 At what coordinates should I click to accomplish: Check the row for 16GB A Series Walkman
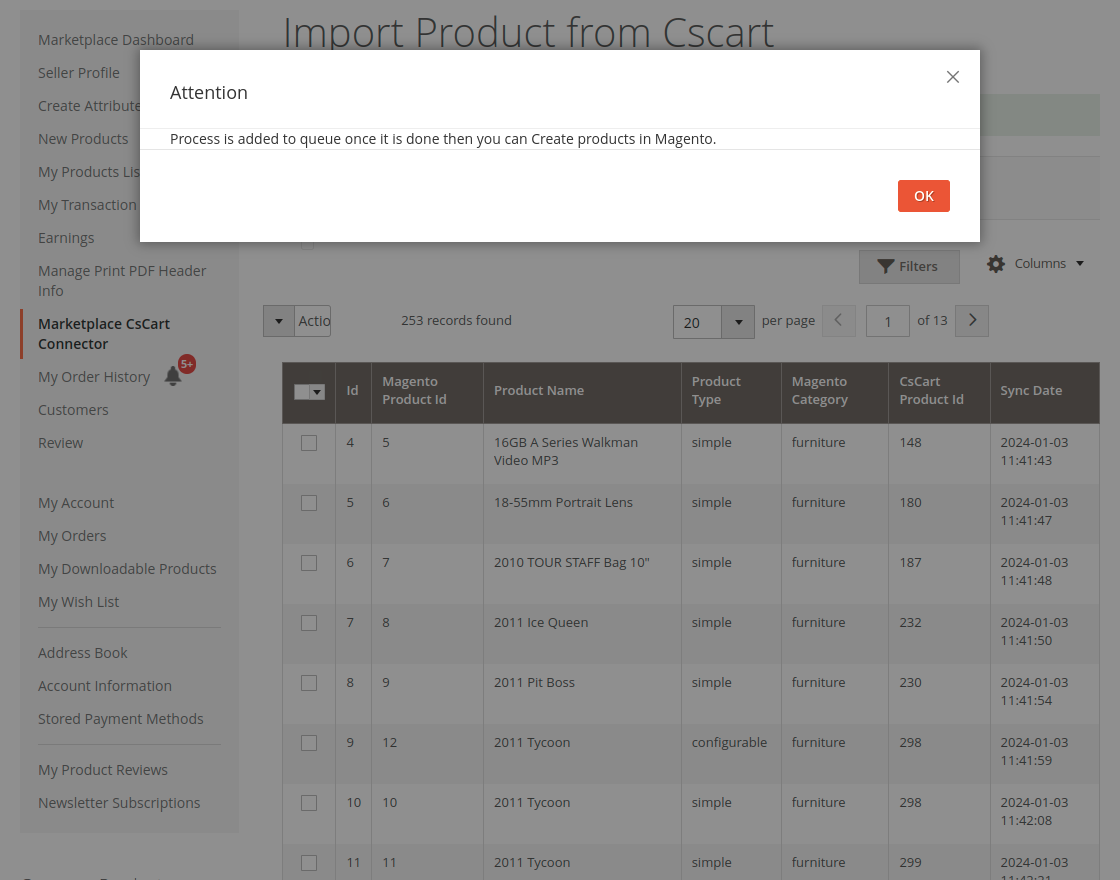[309, 443]
